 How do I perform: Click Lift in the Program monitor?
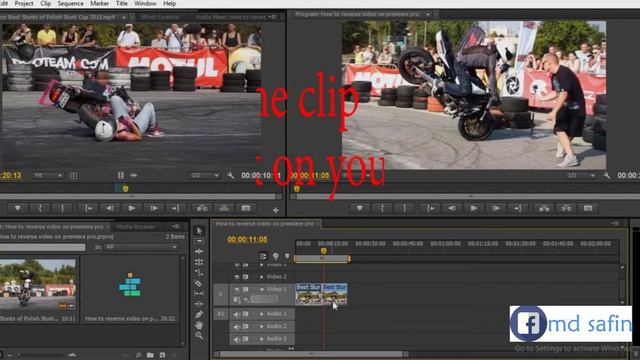544,208
